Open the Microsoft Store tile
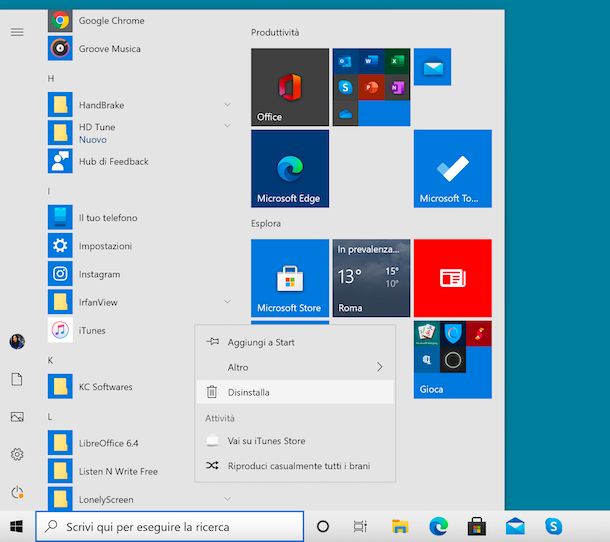Viewport: 610px width, 542px height. [290, 278]
